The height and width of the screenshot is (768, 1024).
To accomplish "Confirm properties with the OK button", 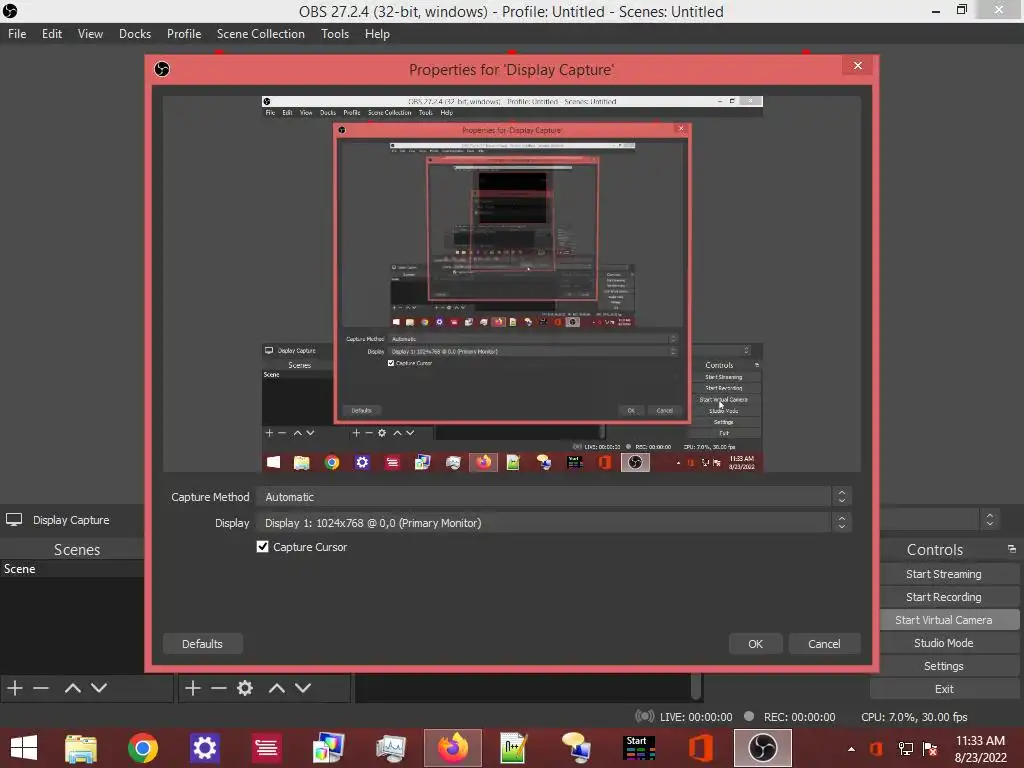I will pyautogui.click(x=755, y=644).
